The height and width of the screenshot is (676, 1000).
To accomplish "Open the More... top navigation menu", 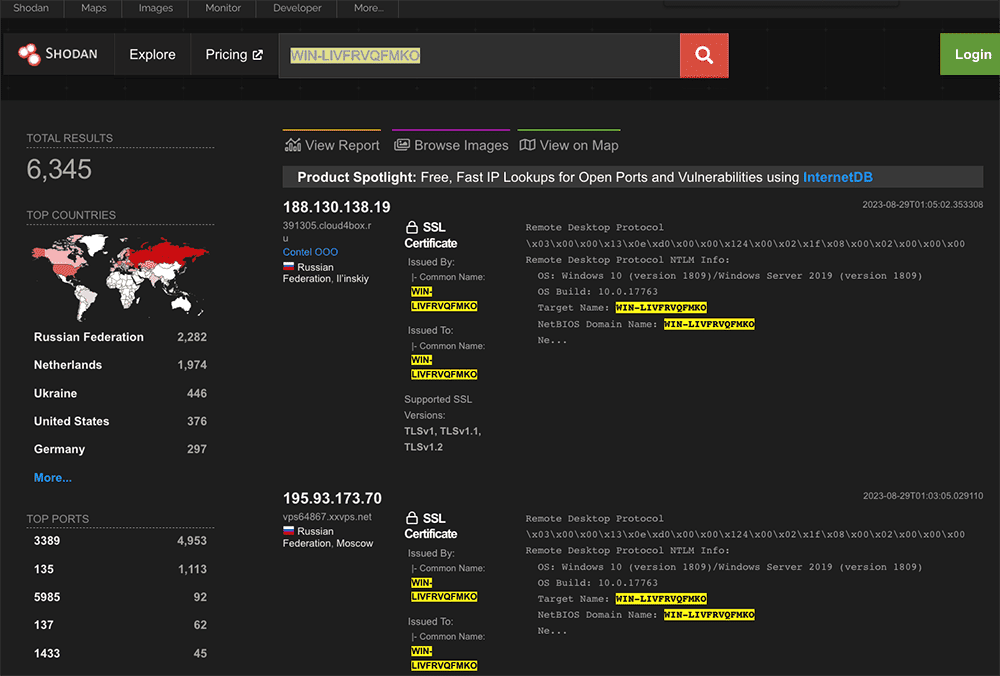I will [368, 8].
